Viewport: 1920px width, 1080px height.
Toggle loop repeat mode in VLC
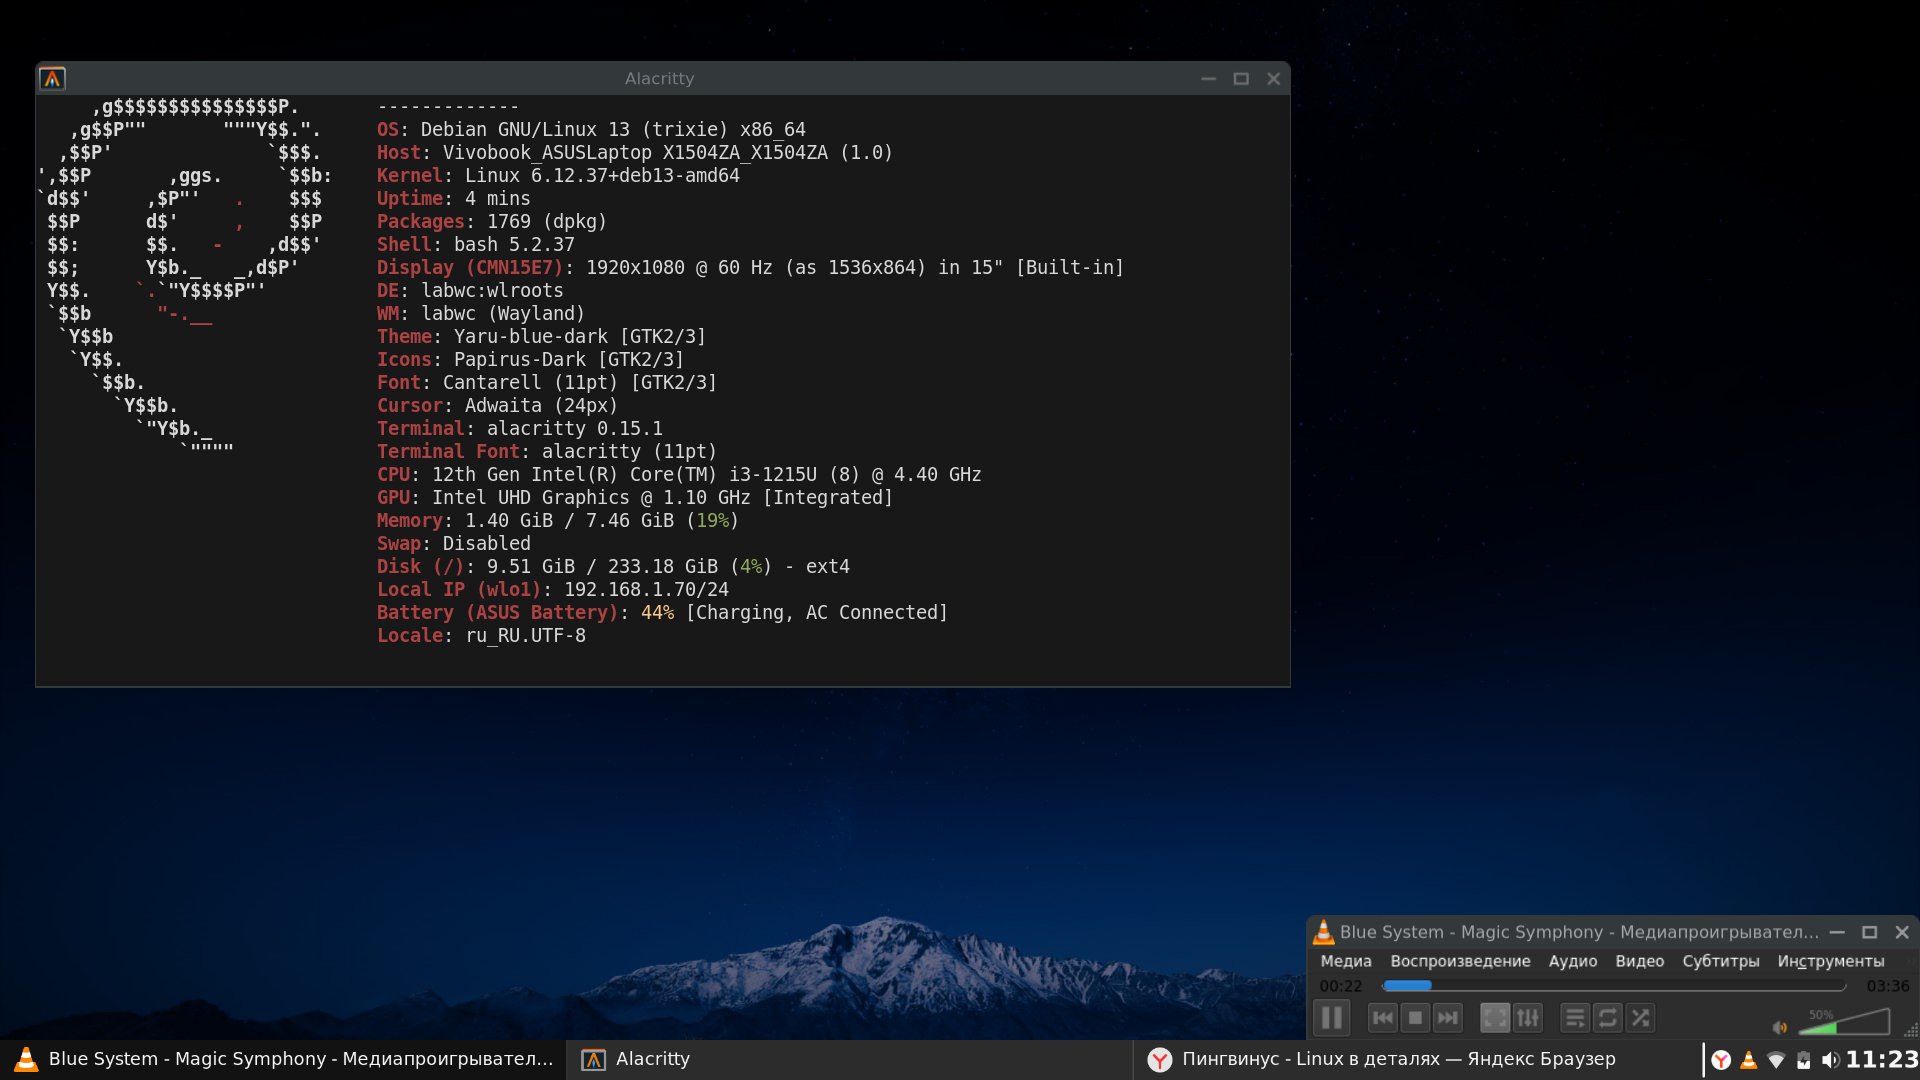[x=1608, y=1018]
